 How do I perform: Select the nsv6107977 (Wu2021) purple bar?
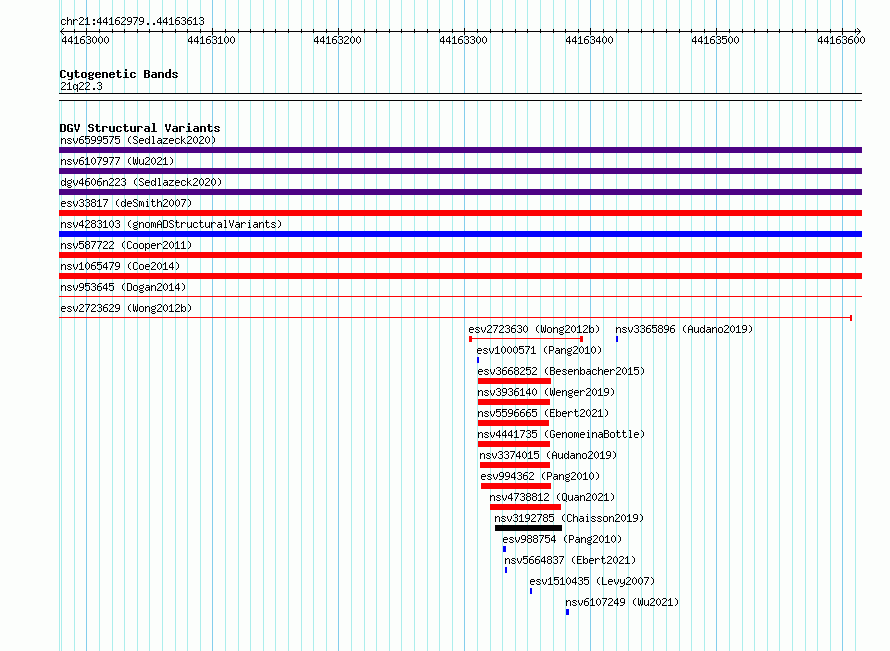(460, 171)
